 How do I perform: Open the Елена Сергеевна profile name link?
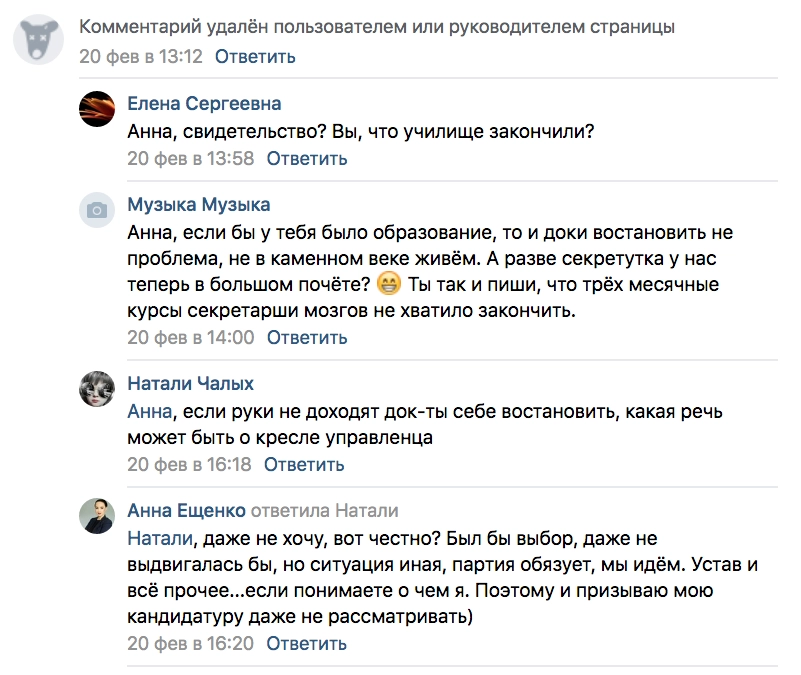[x=204, y=104]
